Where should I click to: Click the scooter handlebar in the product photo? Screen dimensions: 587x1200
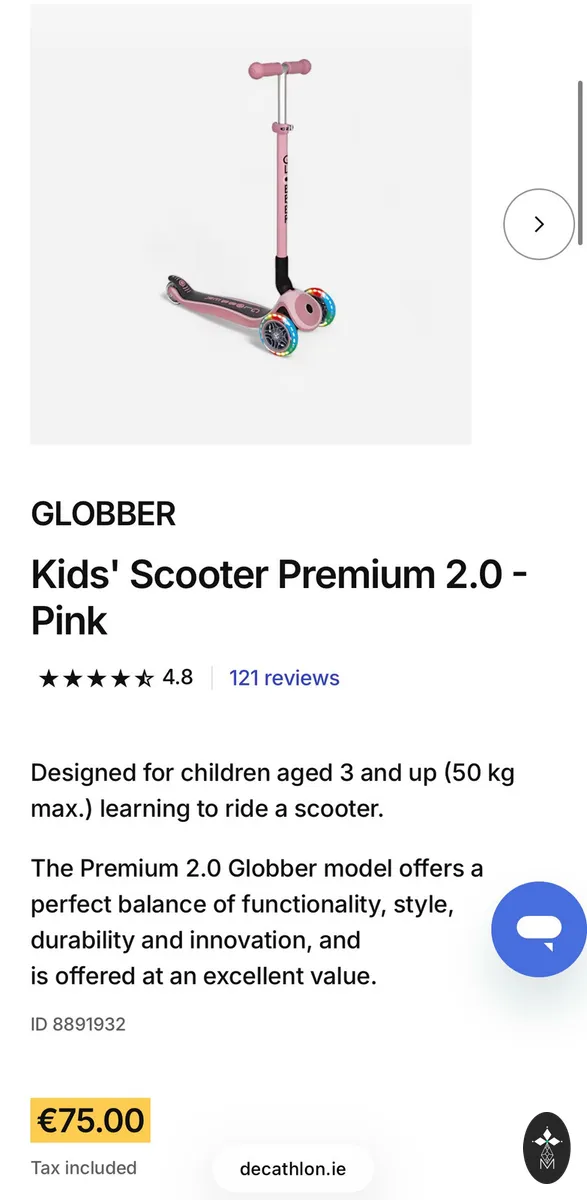point(280,69)
